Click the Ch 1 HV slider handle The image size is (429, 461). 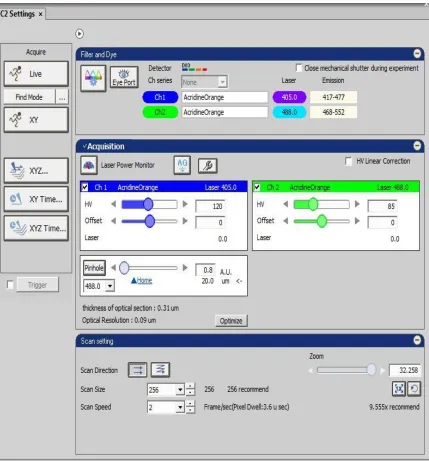tap(148, 204)
